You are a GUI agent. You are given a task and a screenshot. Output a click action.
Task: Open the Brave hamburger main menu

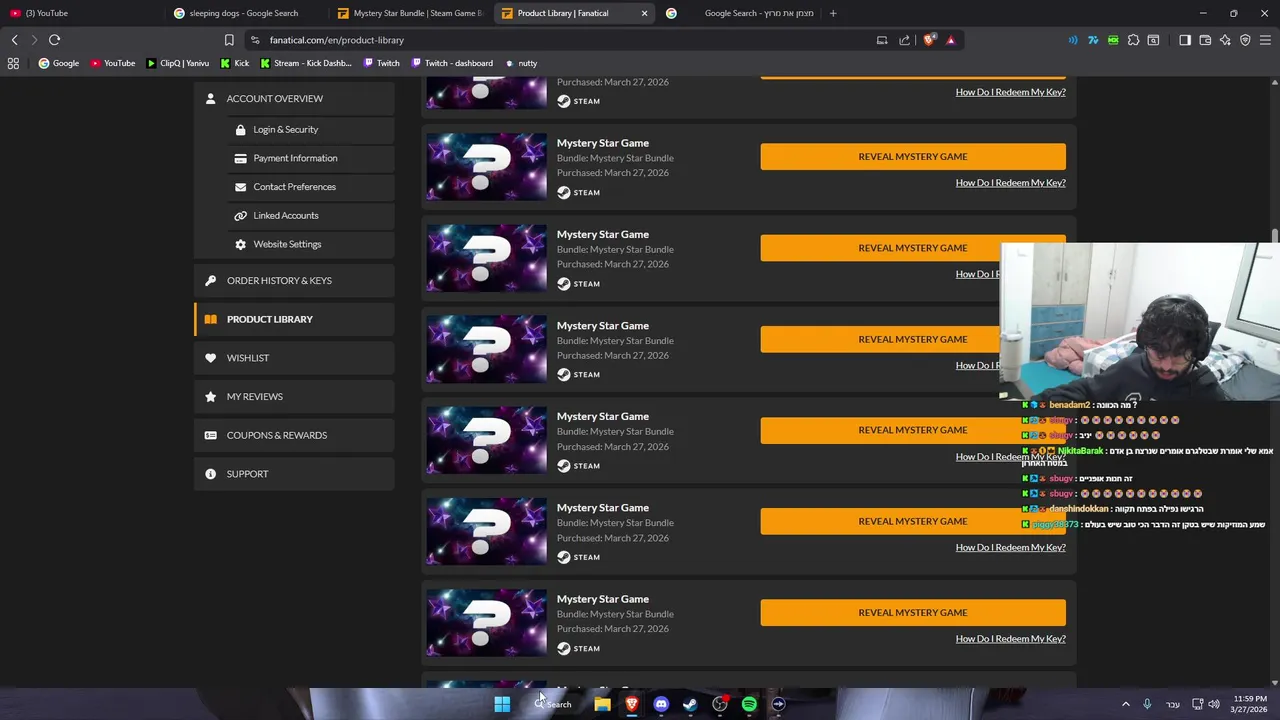pos(1265,40)
